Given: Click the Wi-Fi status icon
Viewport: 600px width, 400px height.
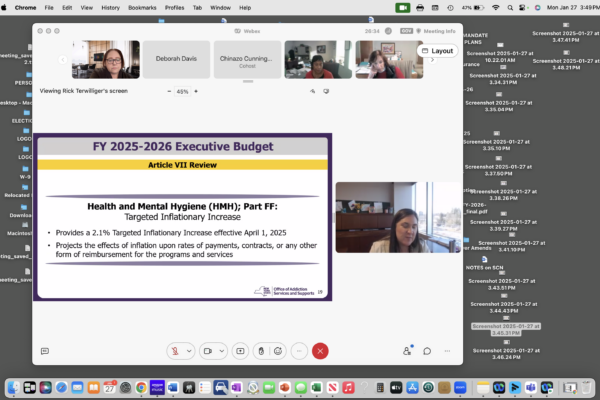Looking at the screenshot, I should (496, 8).
